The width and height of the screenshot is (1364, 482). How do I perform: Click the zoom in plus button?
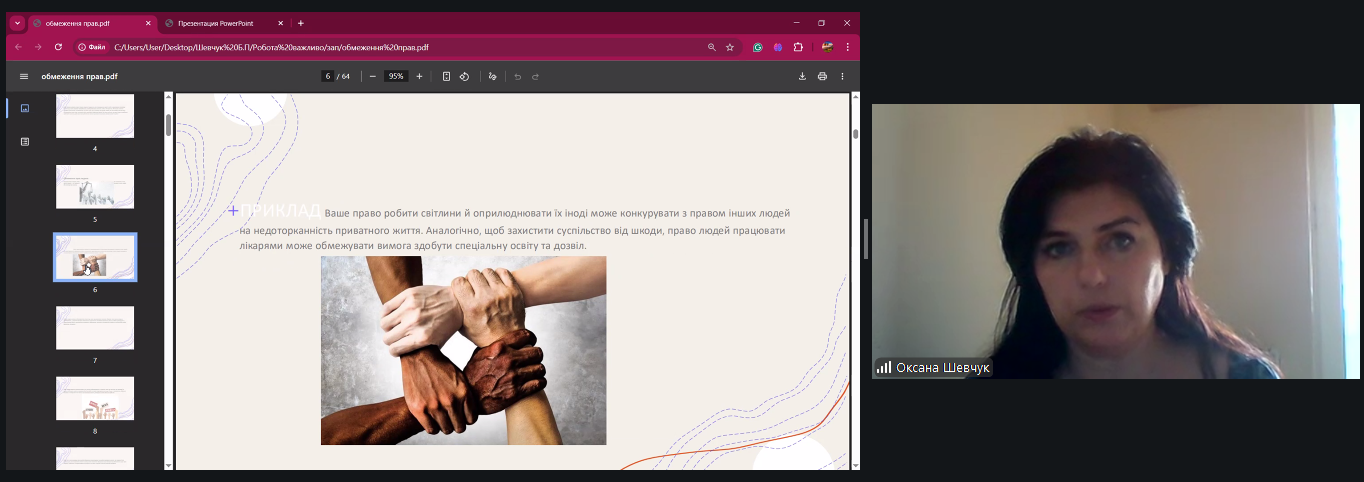(419, 76)
